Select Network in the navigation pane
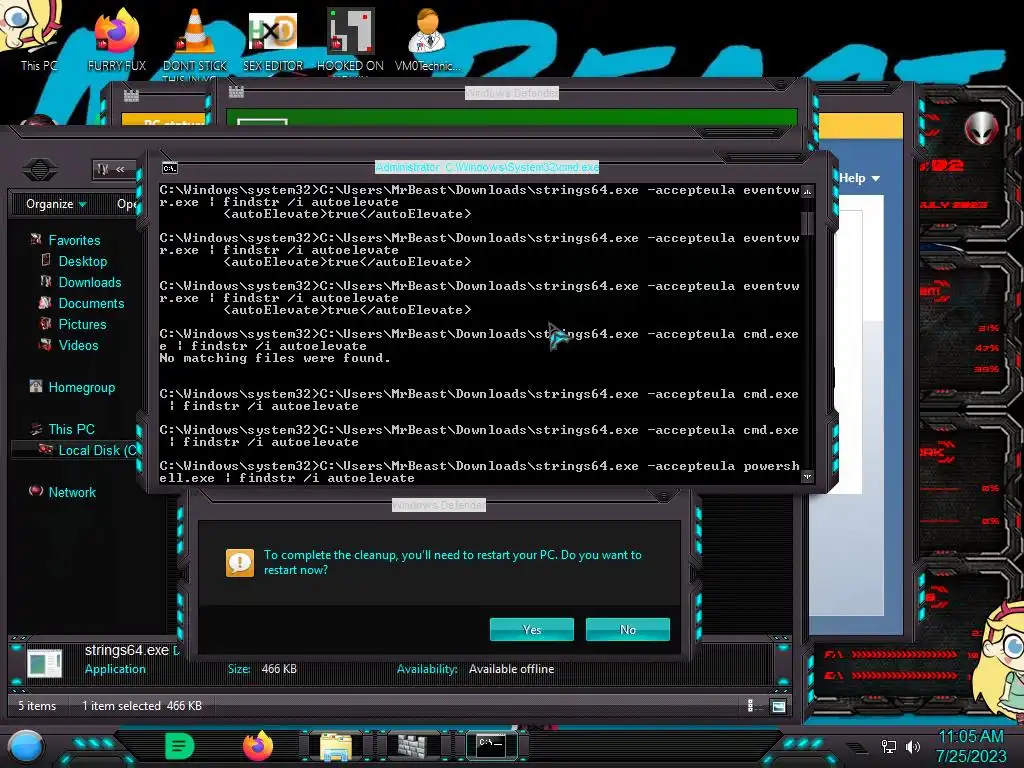Screen dimensions: 1024x768 tap(72, 492)
